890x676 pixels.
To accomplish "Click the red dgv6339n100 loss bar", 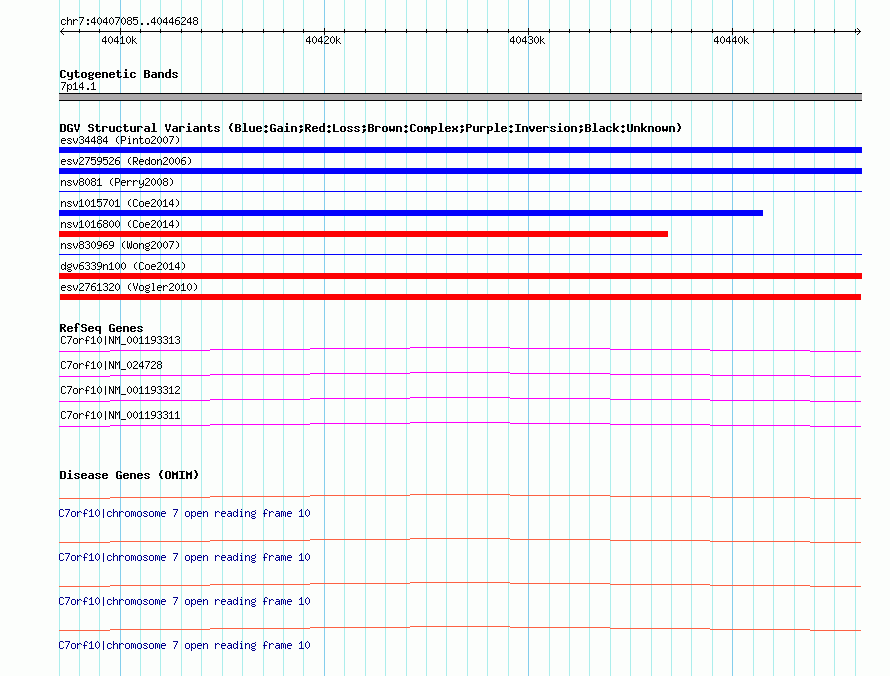I will coord(460,276).
